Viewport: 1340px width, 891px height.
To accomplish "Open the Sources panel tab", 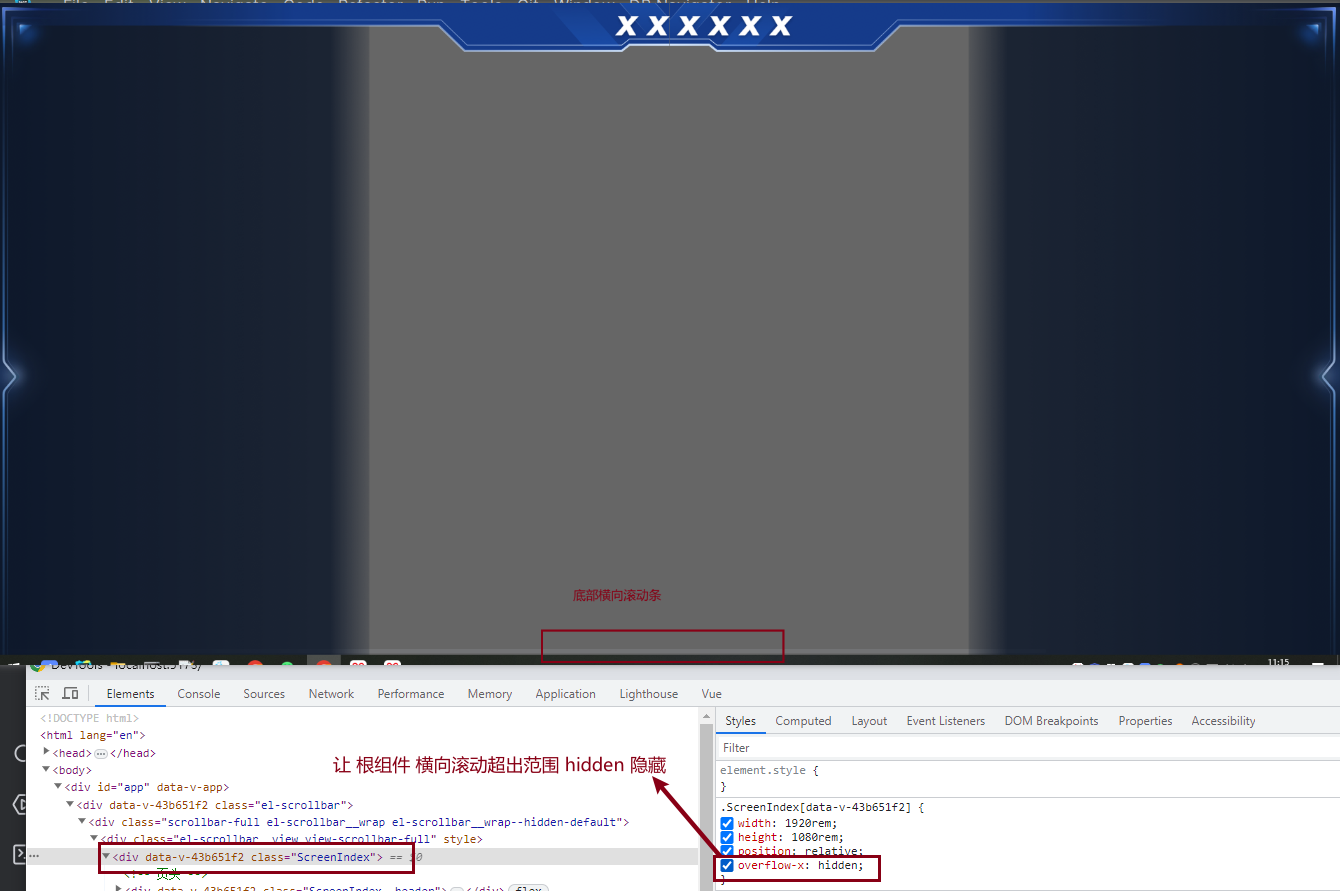I will (264, 694).
